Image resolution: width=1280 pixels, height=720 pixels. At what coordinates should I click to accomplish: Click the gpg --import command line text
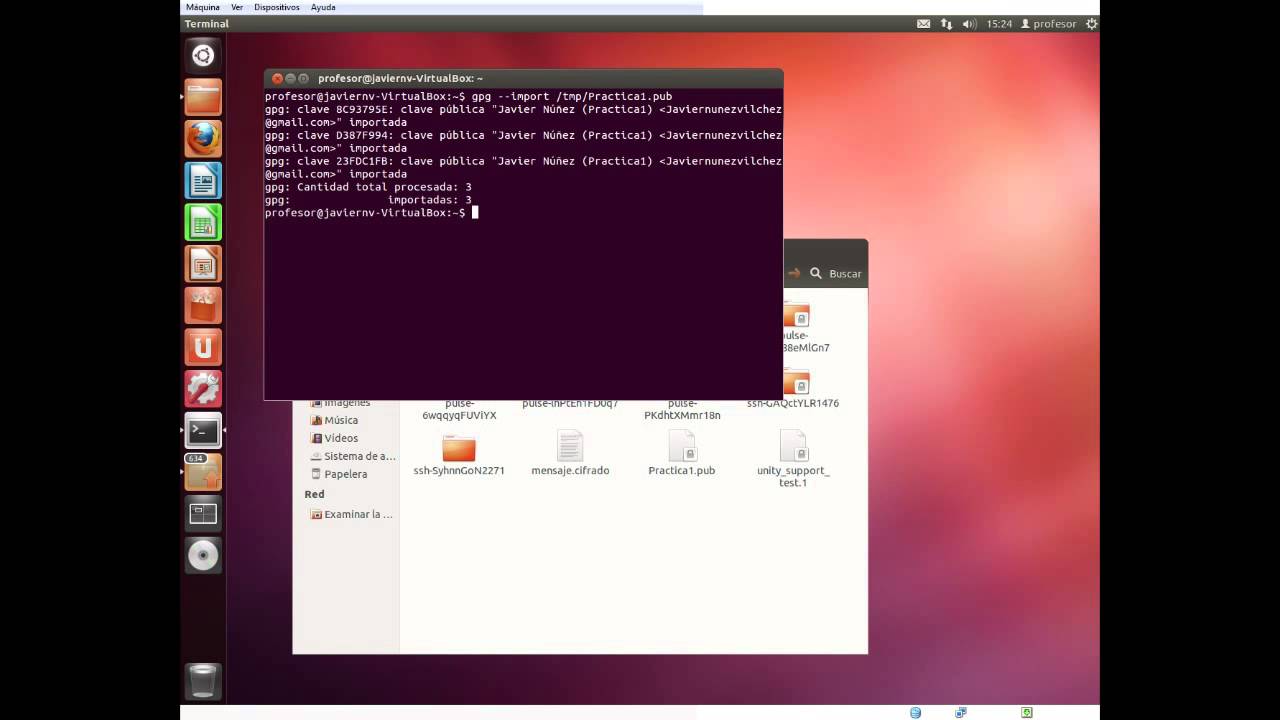(571, 96)
